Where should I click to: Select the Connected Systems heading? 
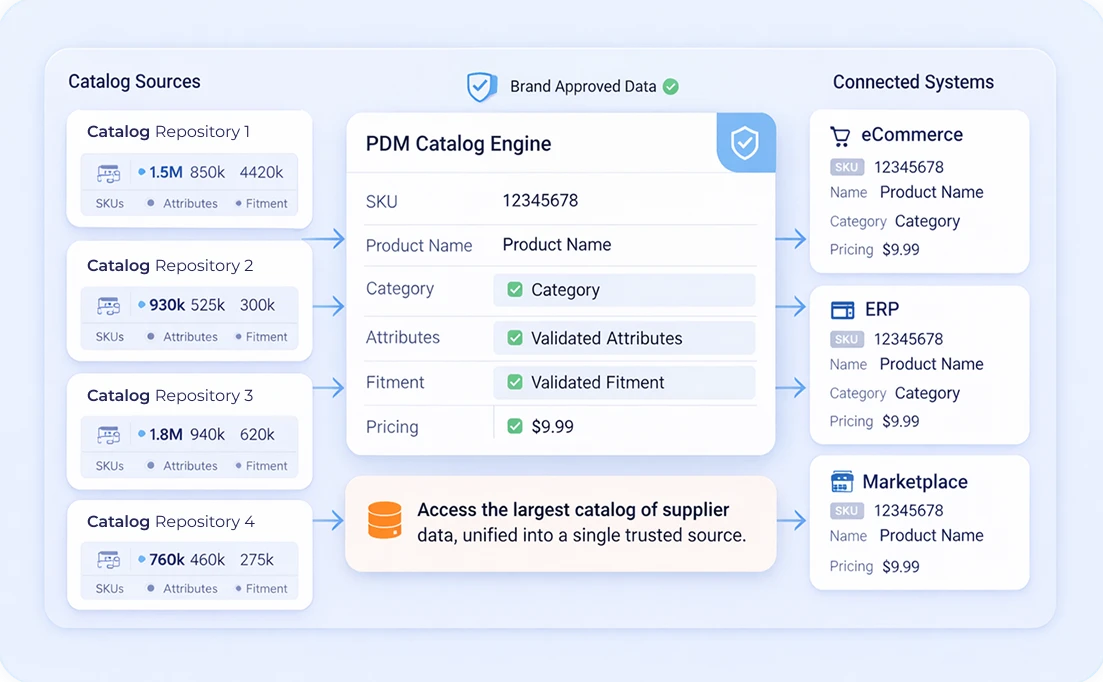(x=913, y=82)
